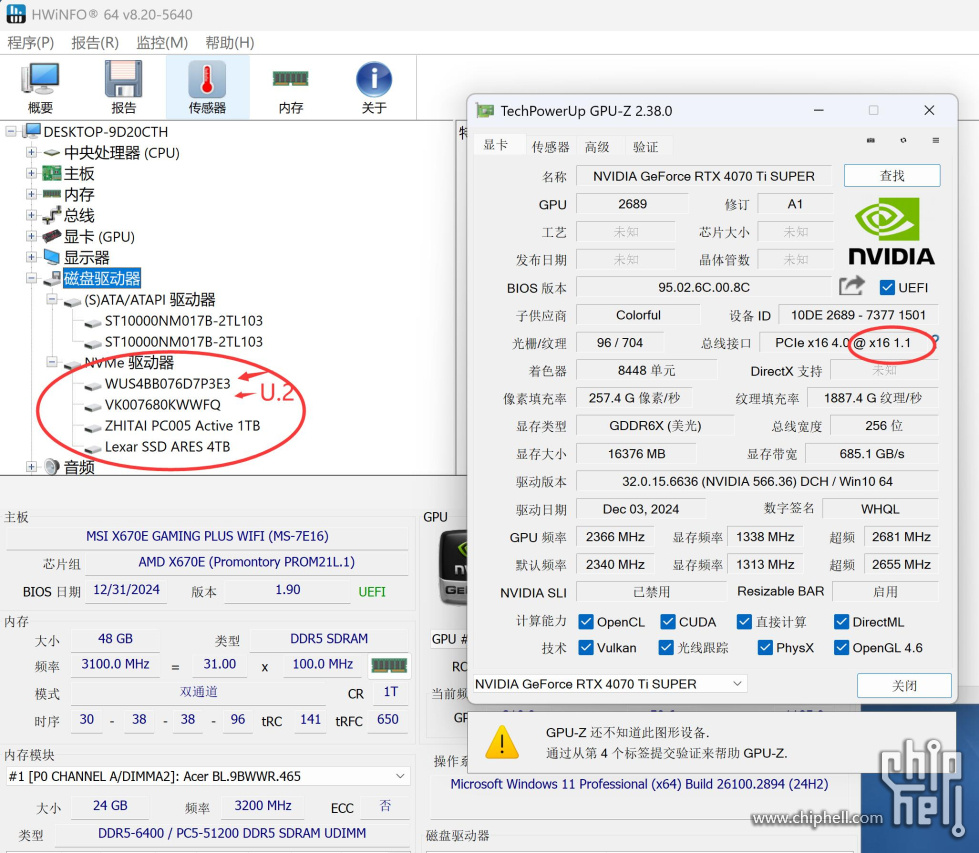Select the first ST10000NM017B-2TL103 drive

[x=184, y=321]
